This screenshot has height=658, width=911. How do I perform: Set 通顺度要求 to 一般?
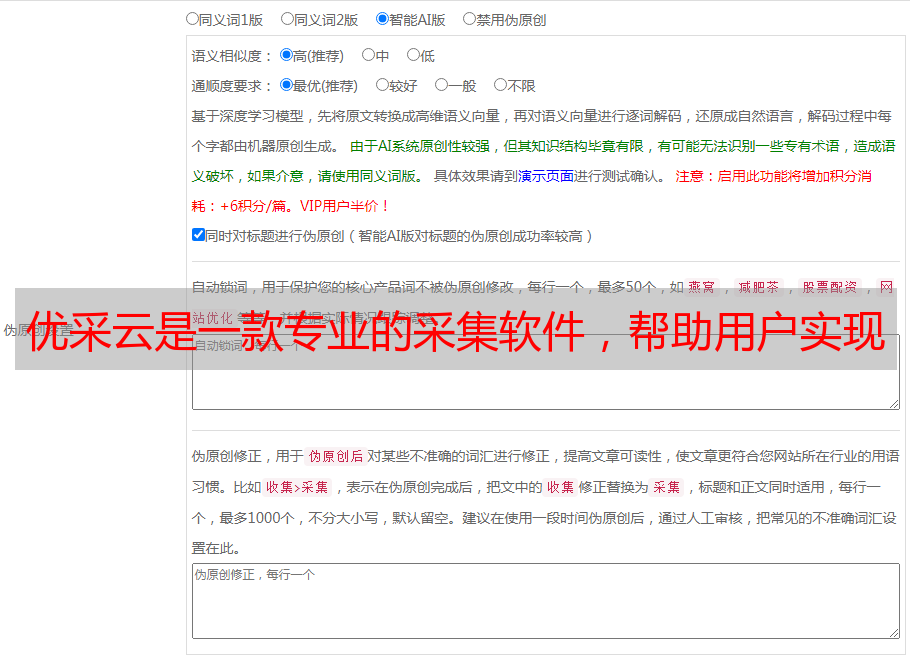[x=441, y=85]
